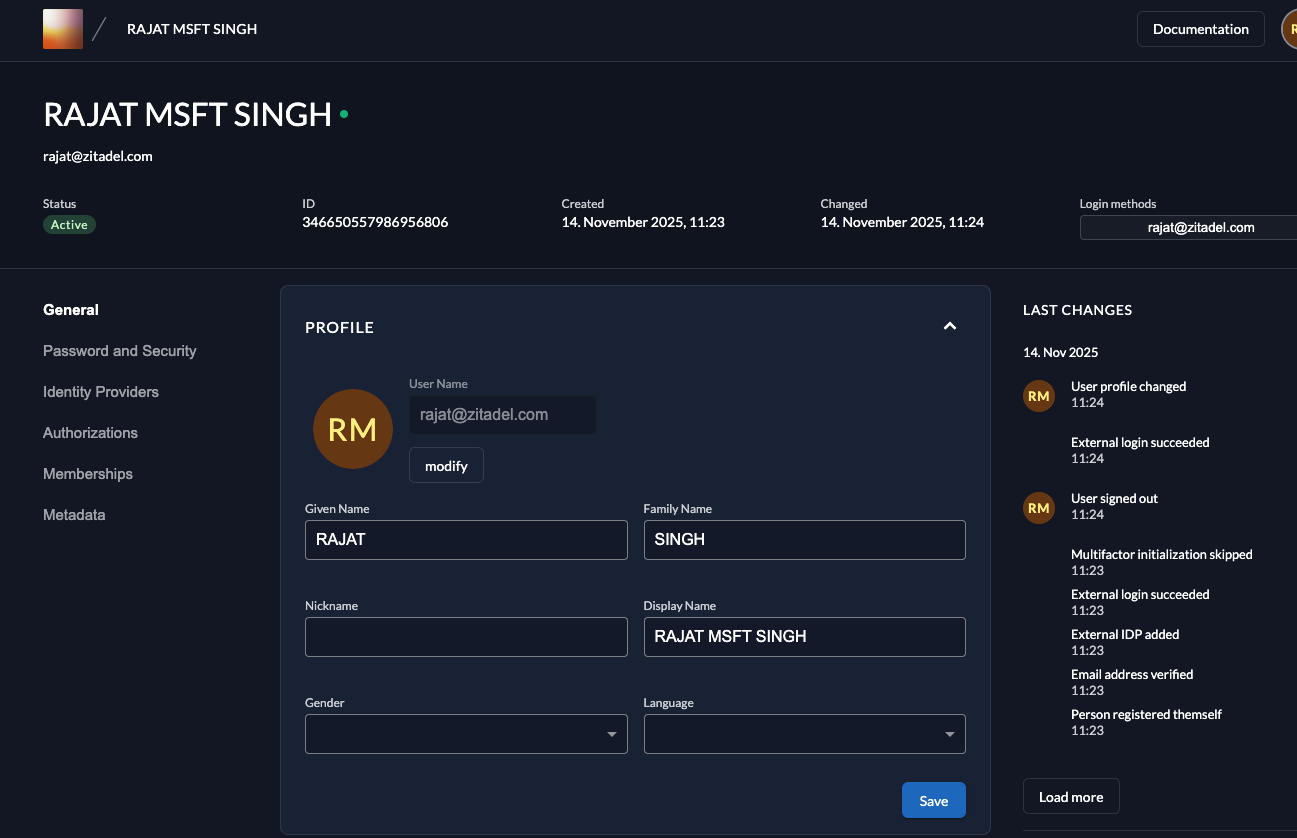
Task: Select the General sidebar item
Action: tap(71, 310)
